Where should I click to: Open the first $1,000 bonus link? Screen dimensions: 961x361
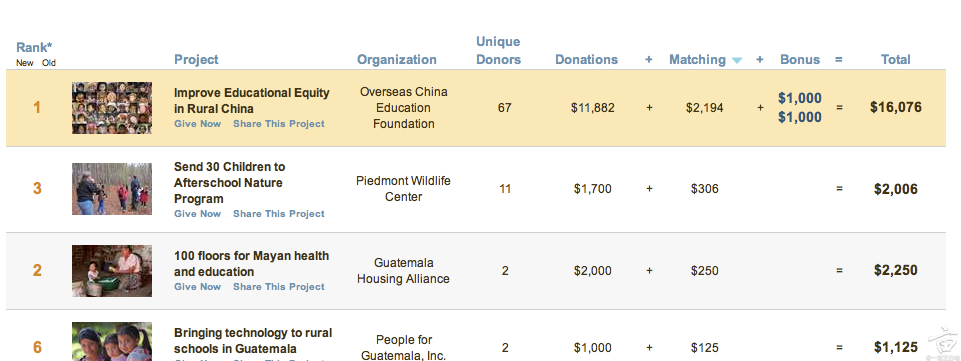tap(800, 98)
